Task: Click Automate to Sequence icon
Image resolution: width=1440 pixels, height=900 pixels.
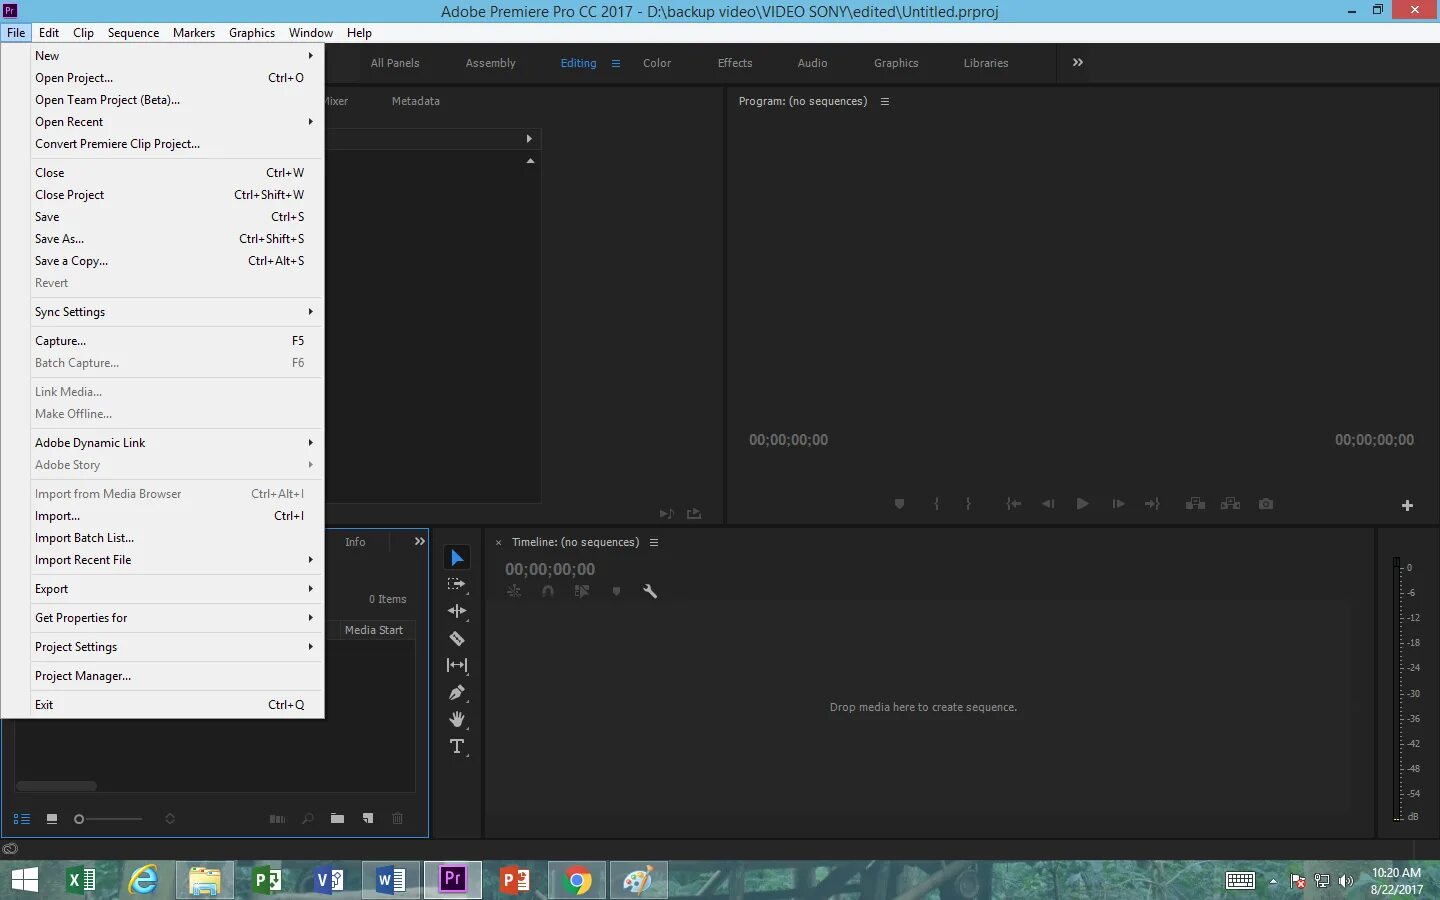Action: tap(277, 818)
